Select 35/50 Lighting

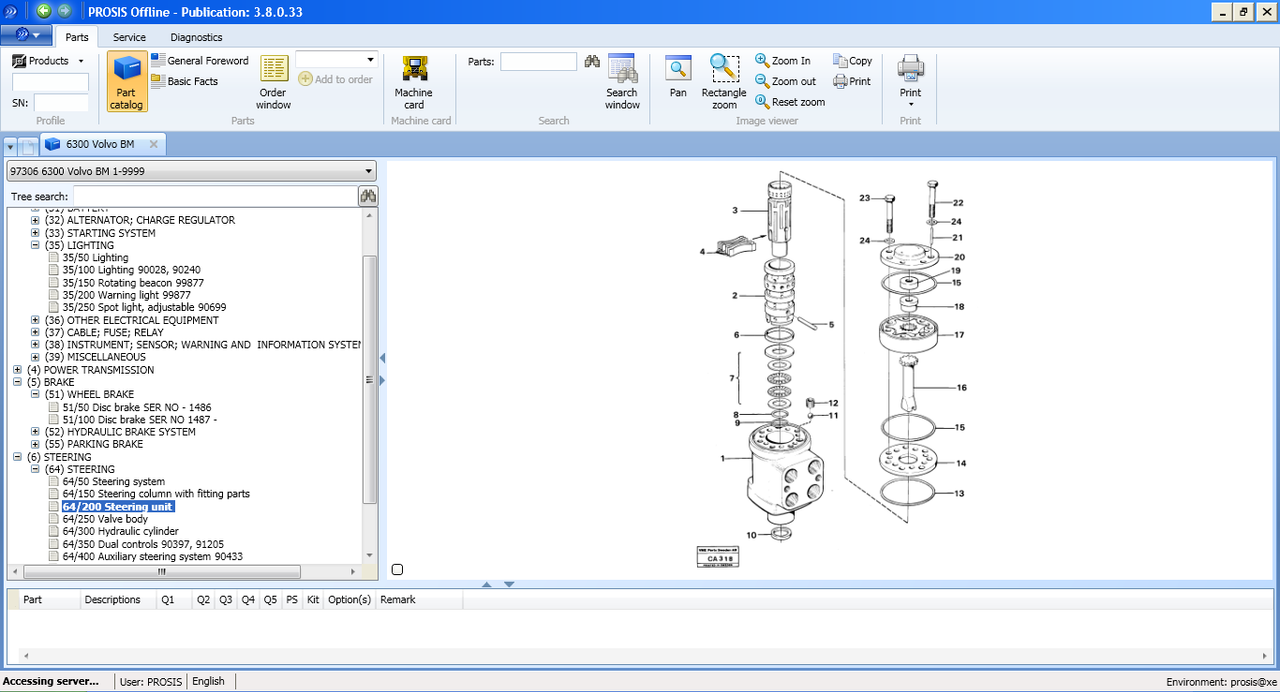click(95, 258)
